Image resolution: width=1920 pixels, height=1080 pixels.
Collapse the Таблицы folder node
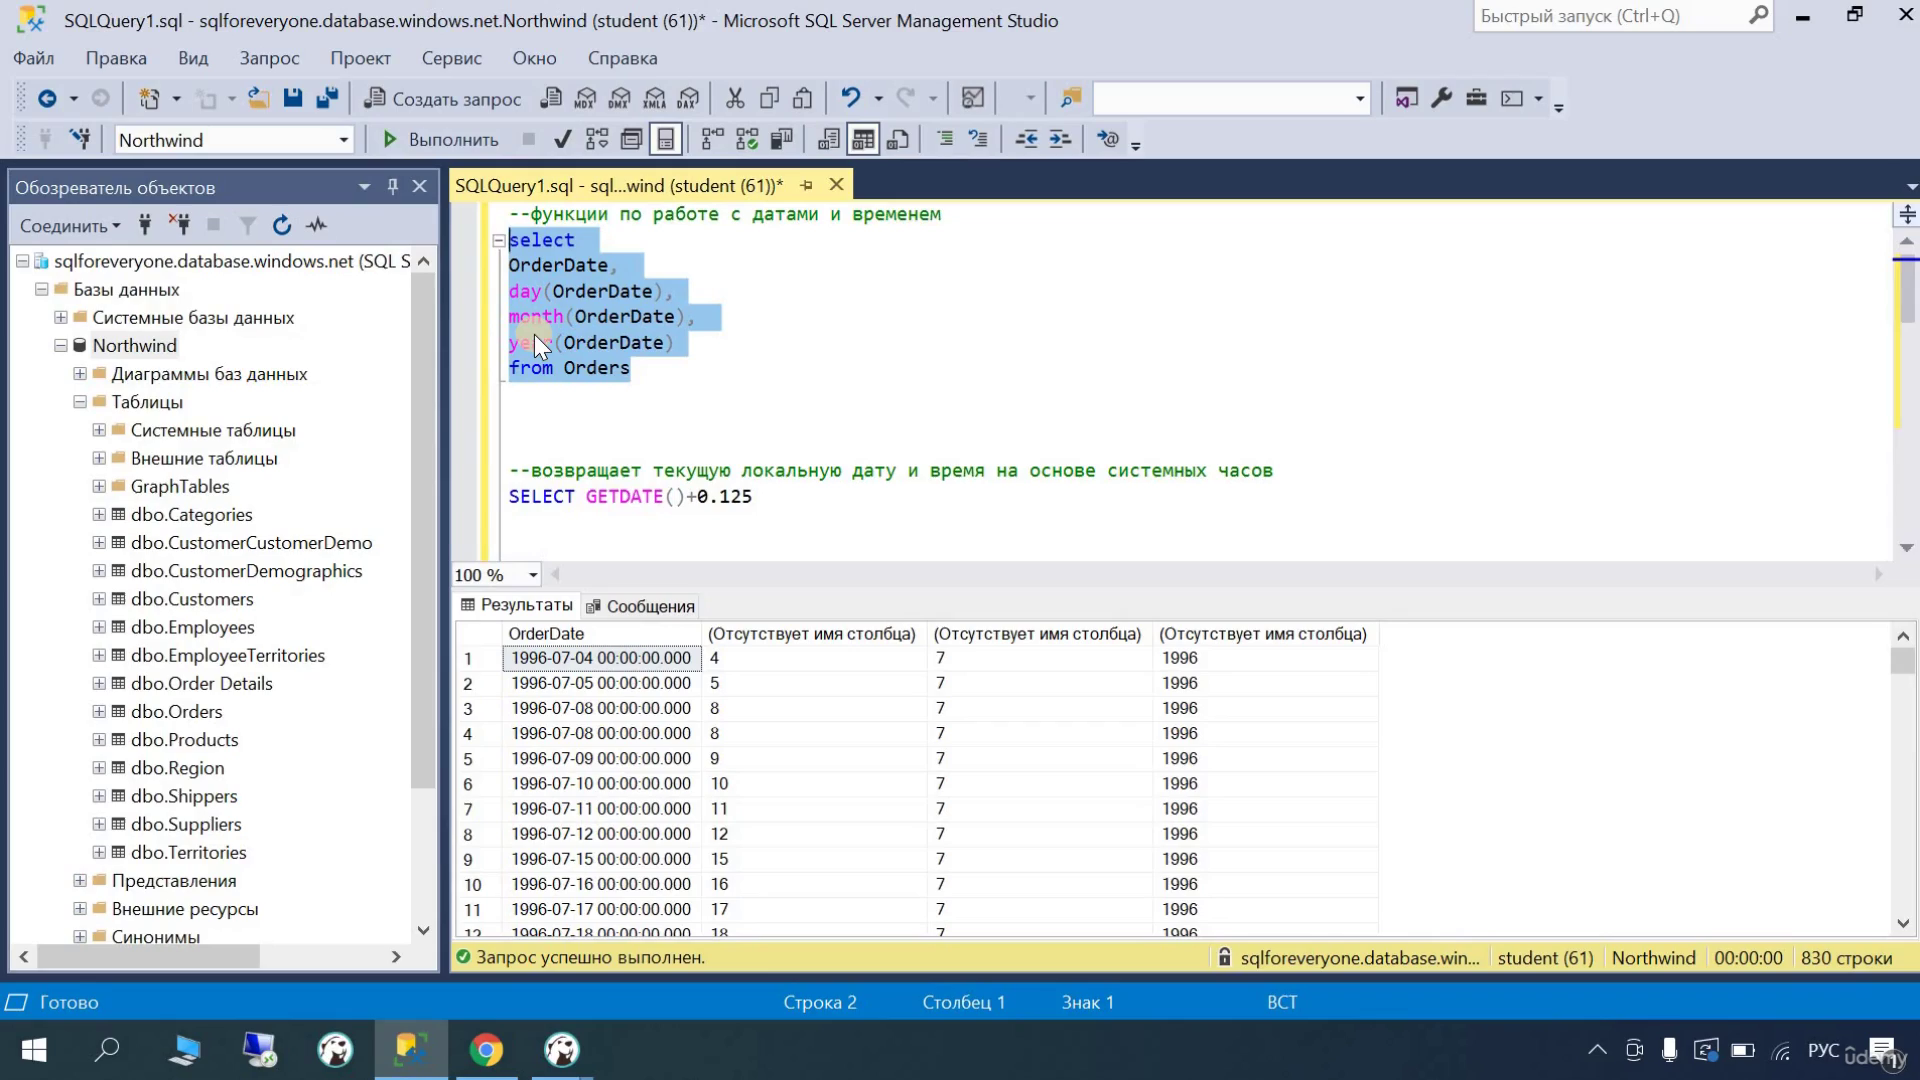[80, 402]
